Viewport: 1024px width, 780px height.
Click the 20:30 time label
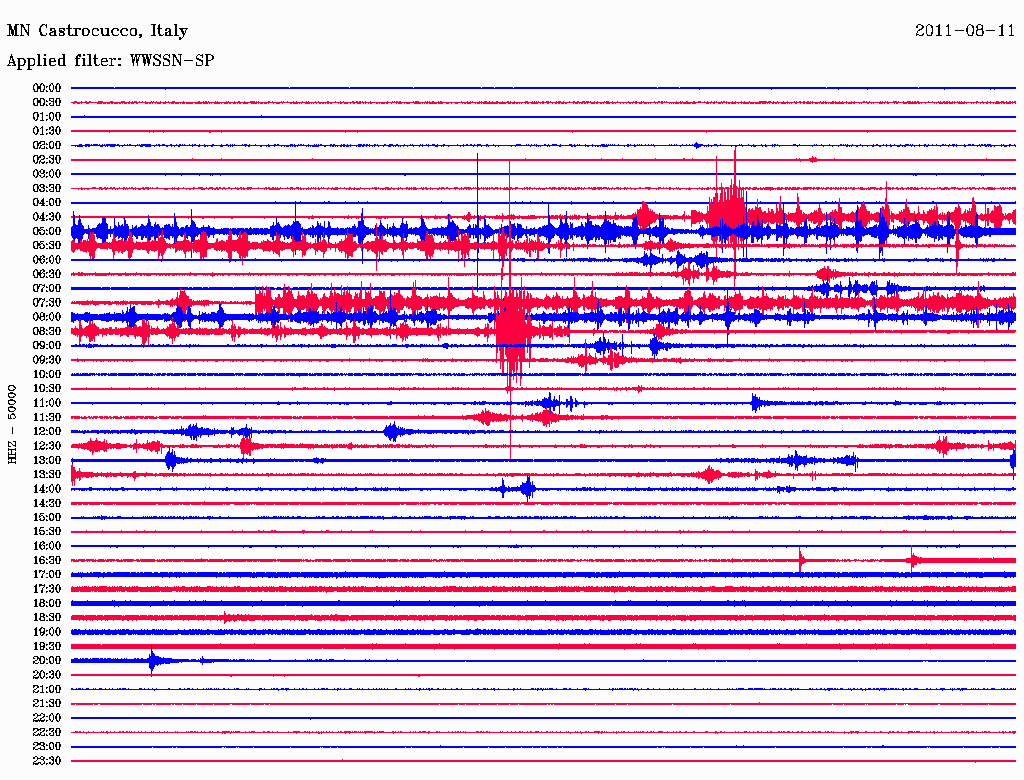coord(47,675)
